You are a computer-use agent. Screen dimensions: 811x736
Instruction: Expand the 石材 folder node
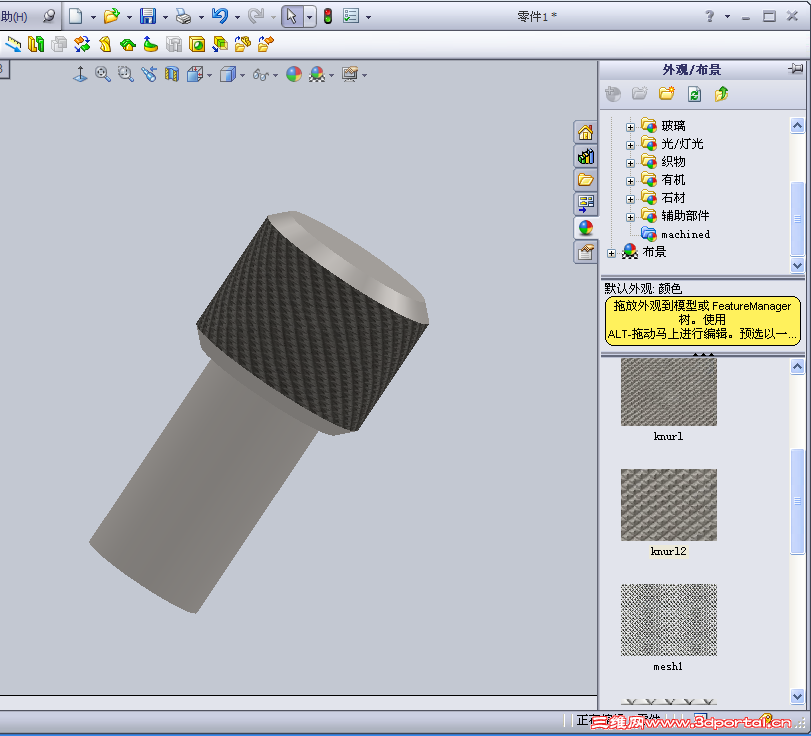pos(630,199)
